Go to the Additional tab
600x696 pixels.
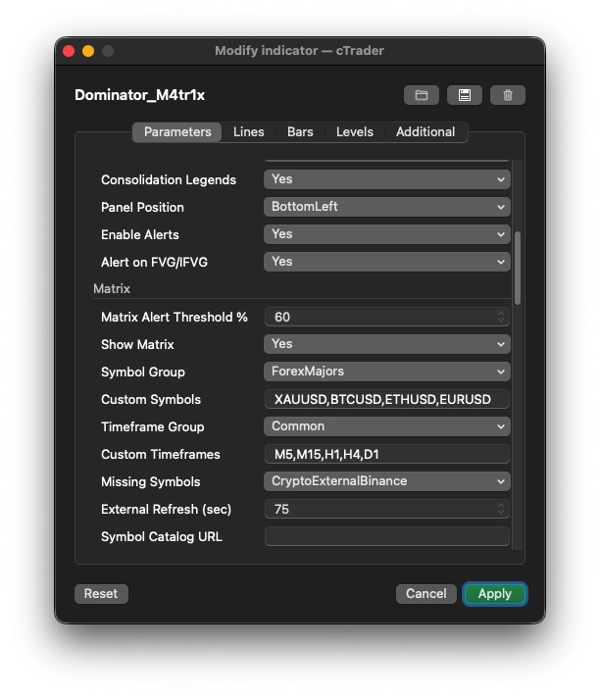click(x=425, y=132)
